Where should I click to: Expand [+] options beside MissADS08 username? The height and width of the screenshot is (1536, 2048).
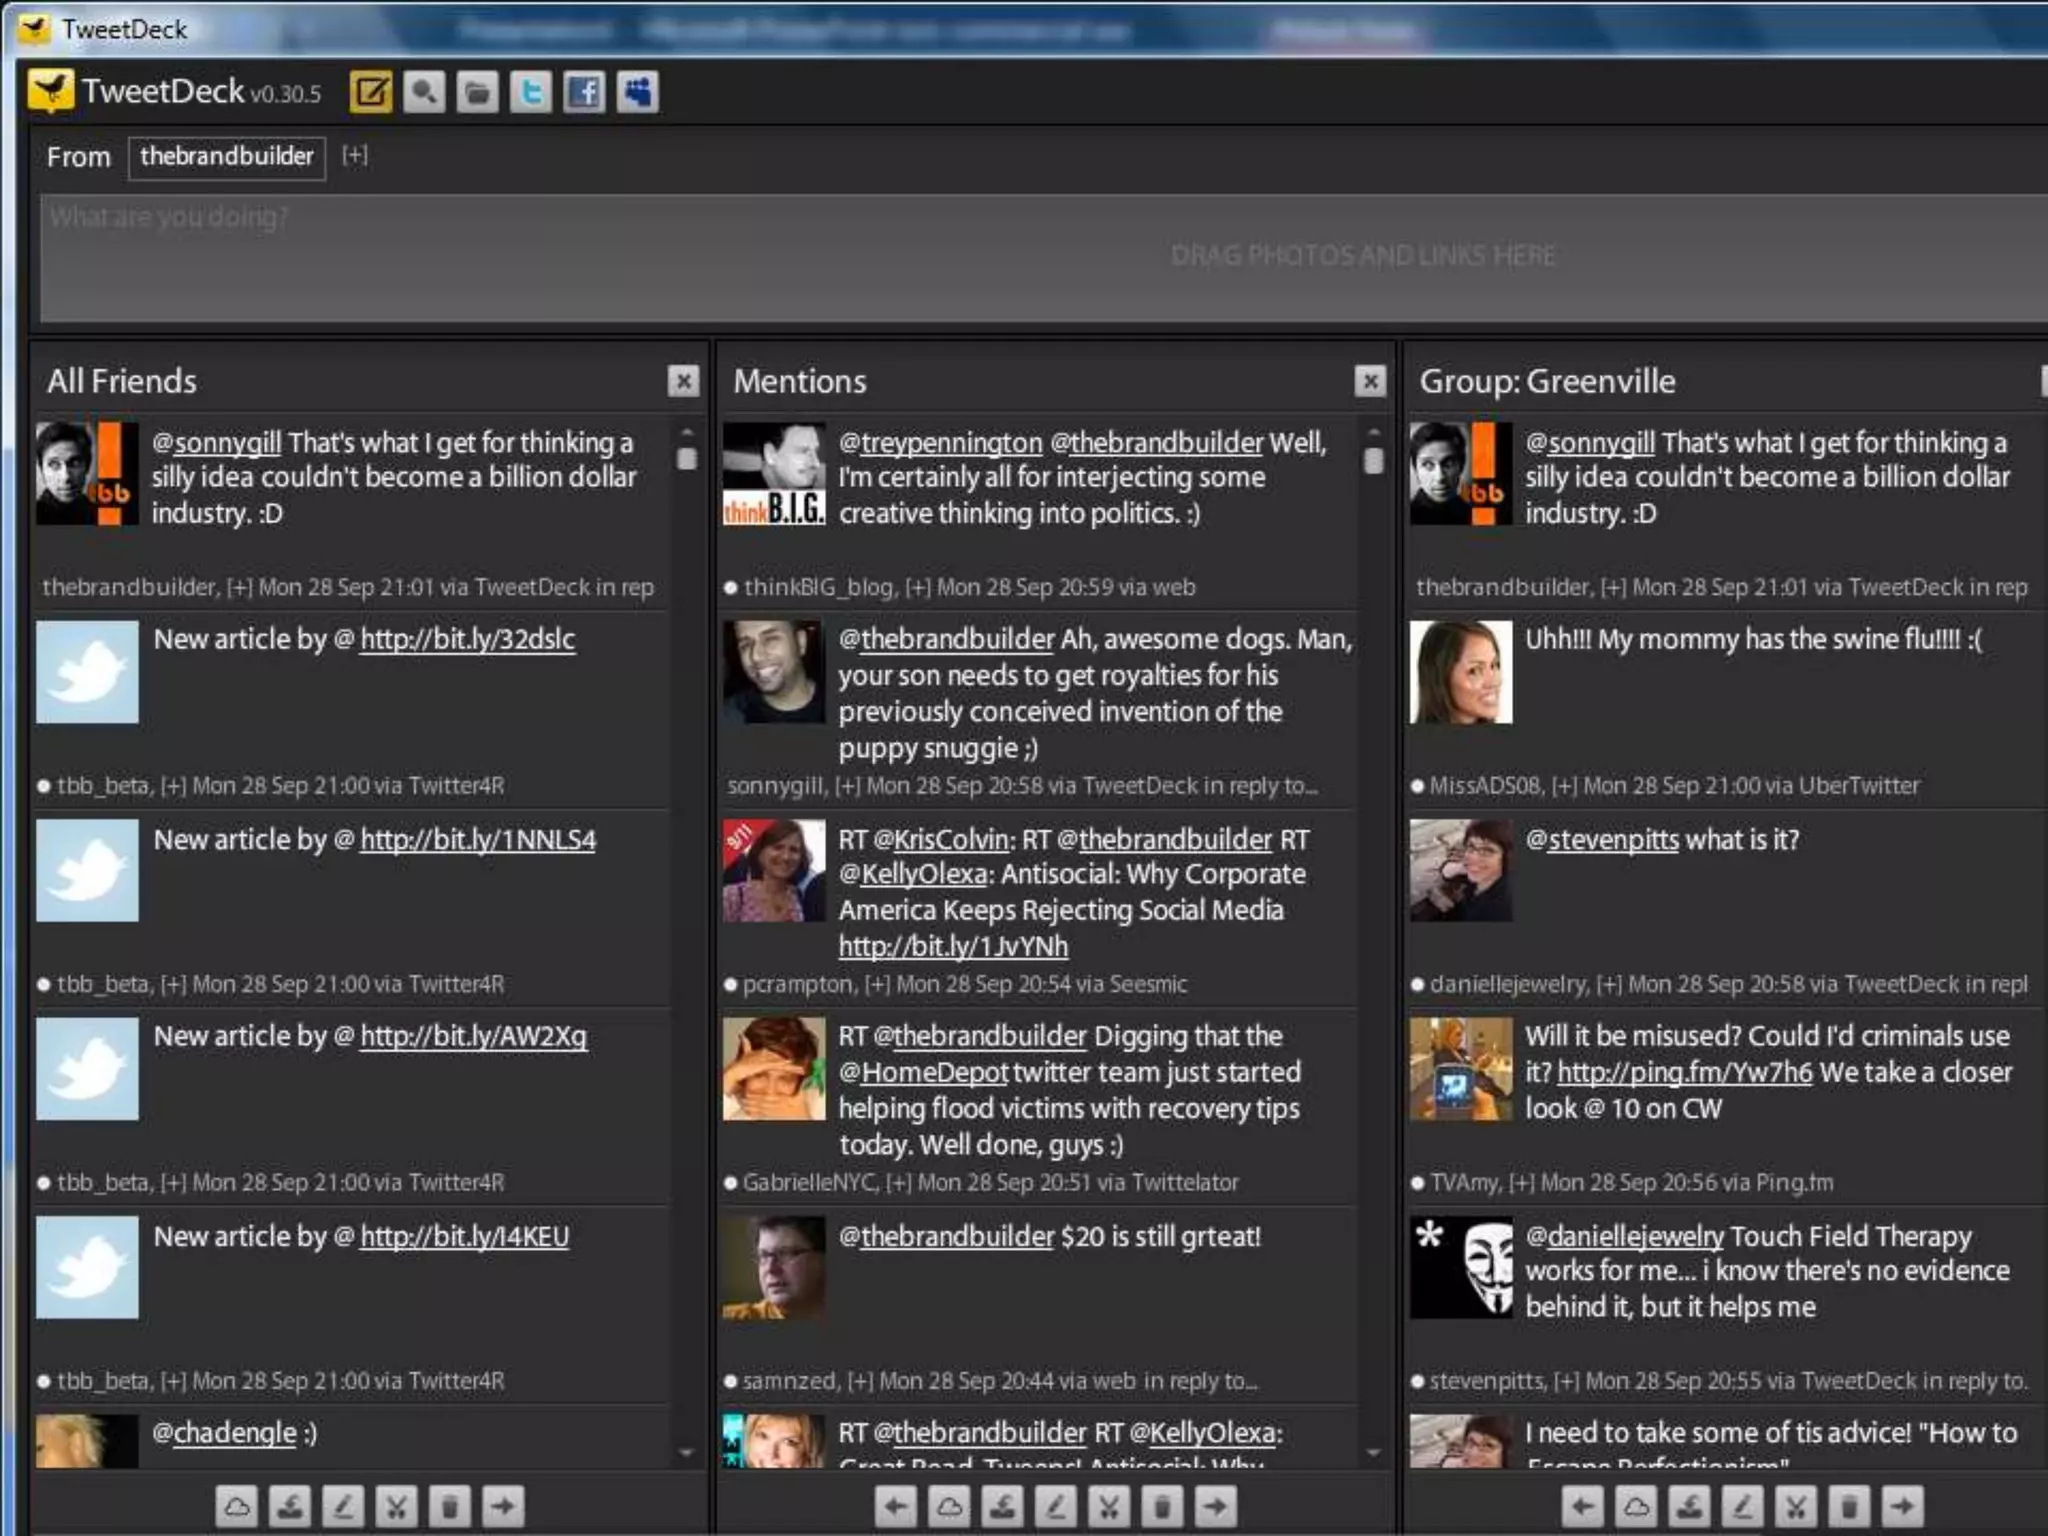1563,786
